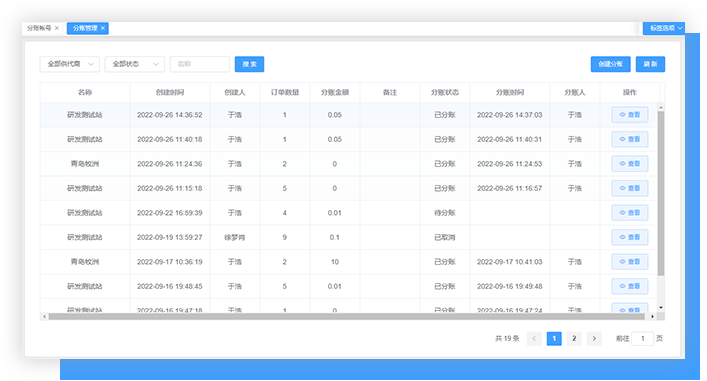
Task: Click the 已取消 status cell
Action: tap(445, 237)
